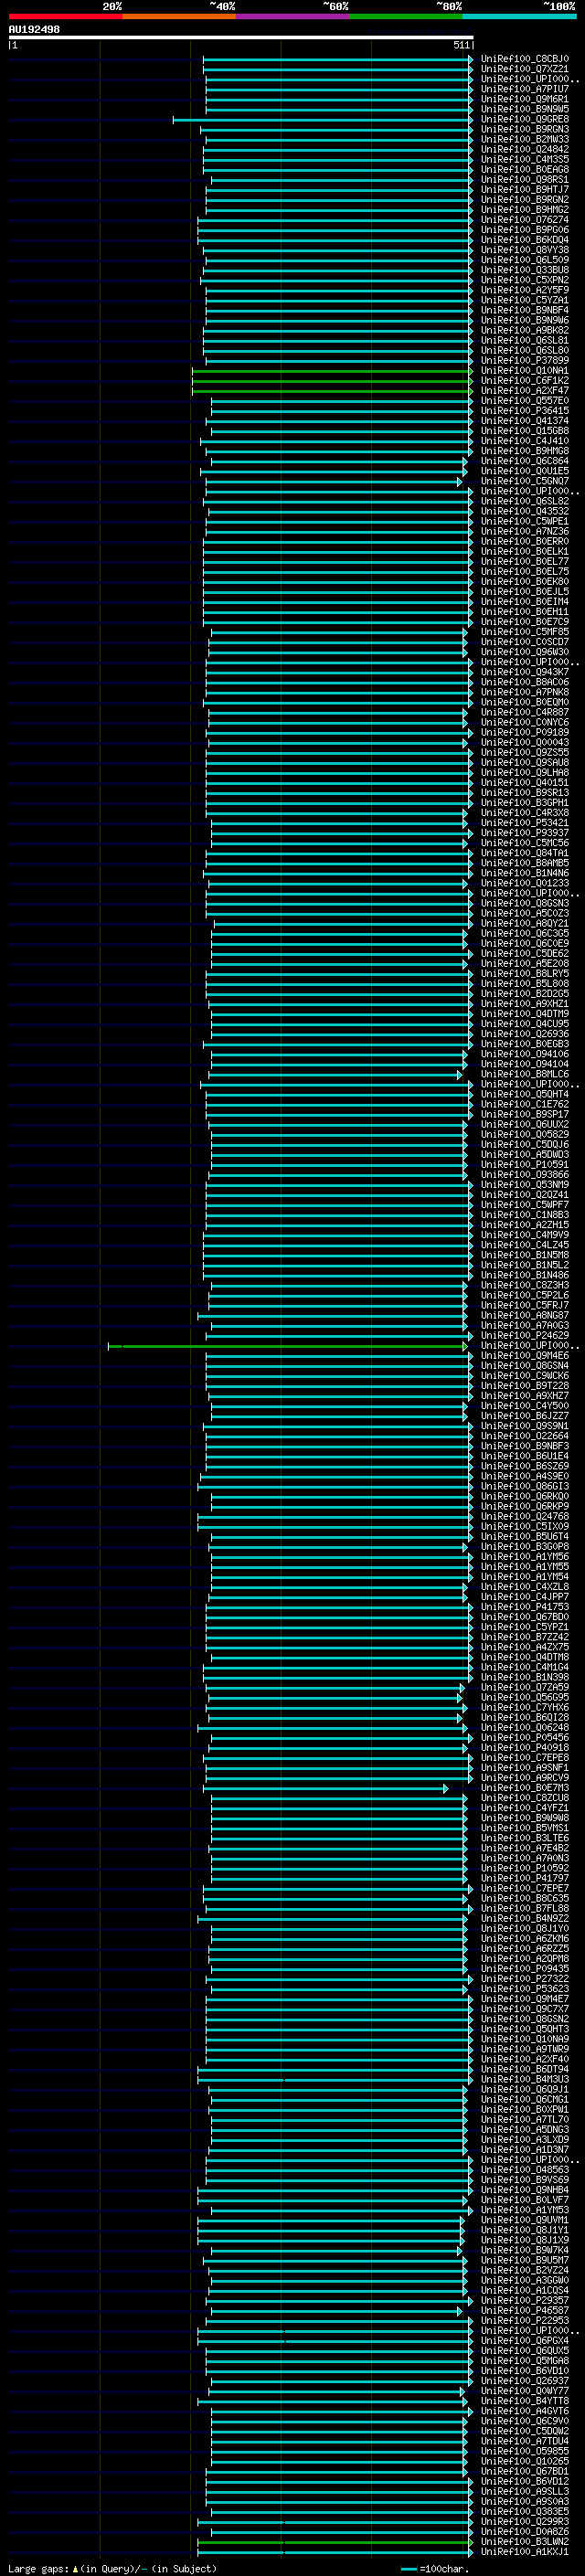This screenshot has height=2576, width=585.
Task: Select hit label UniRef100_B1N486
Action: 524,1275
